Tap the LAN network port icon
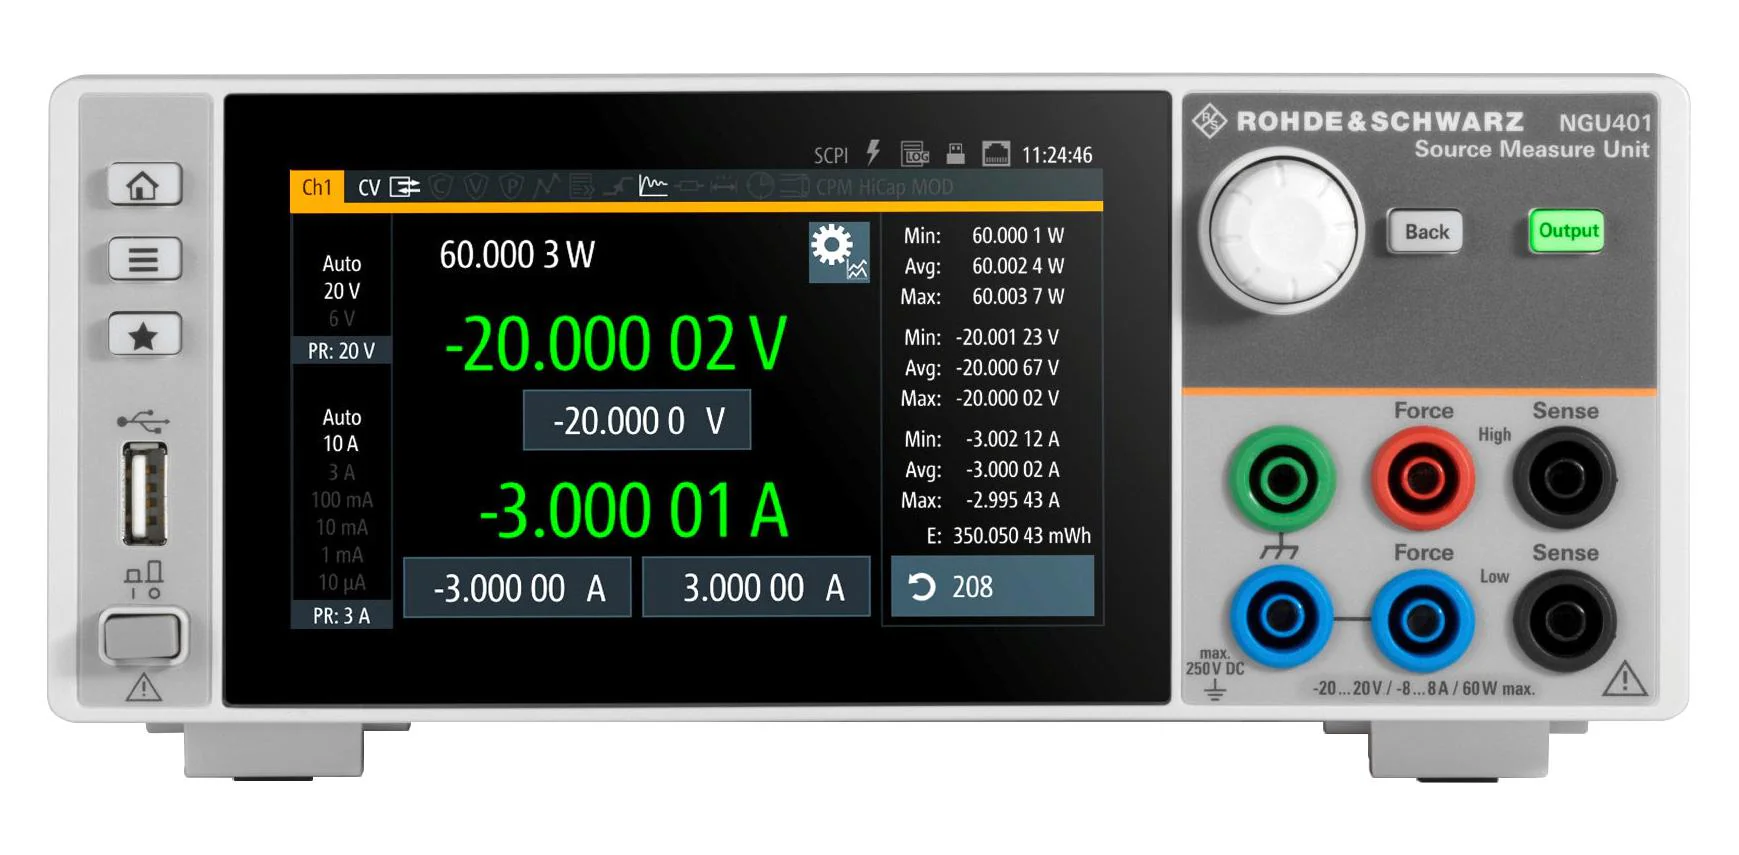Image resolution: width=1739 pixels, height=855 pixels. pyautogui.click(x=996, y=153)
